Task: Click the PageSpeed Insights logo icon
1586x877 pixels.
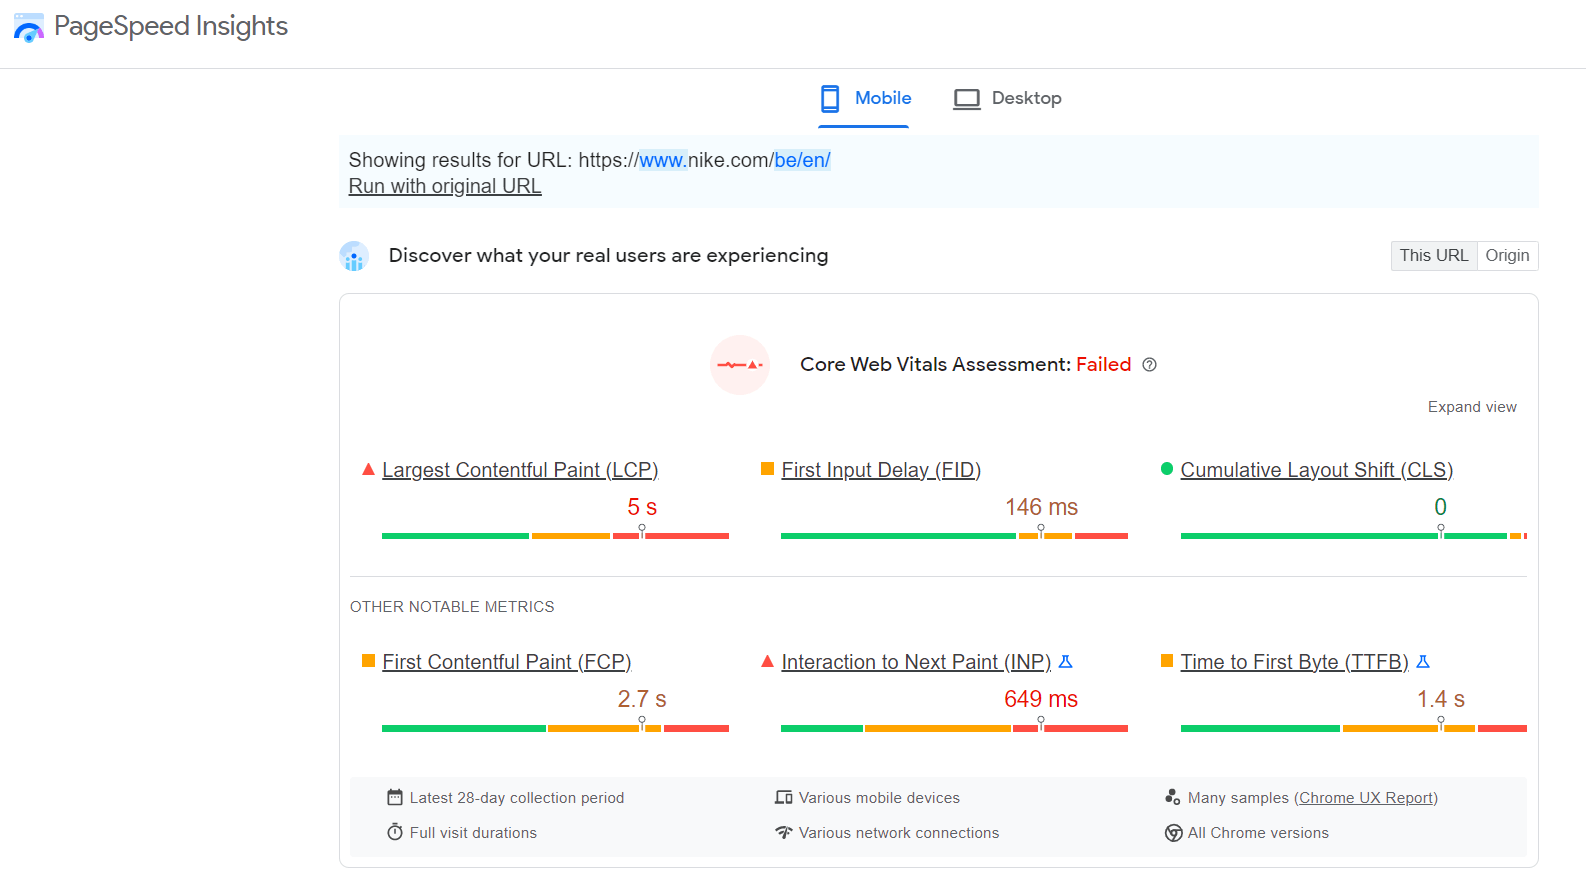Action: click(28, 28)
